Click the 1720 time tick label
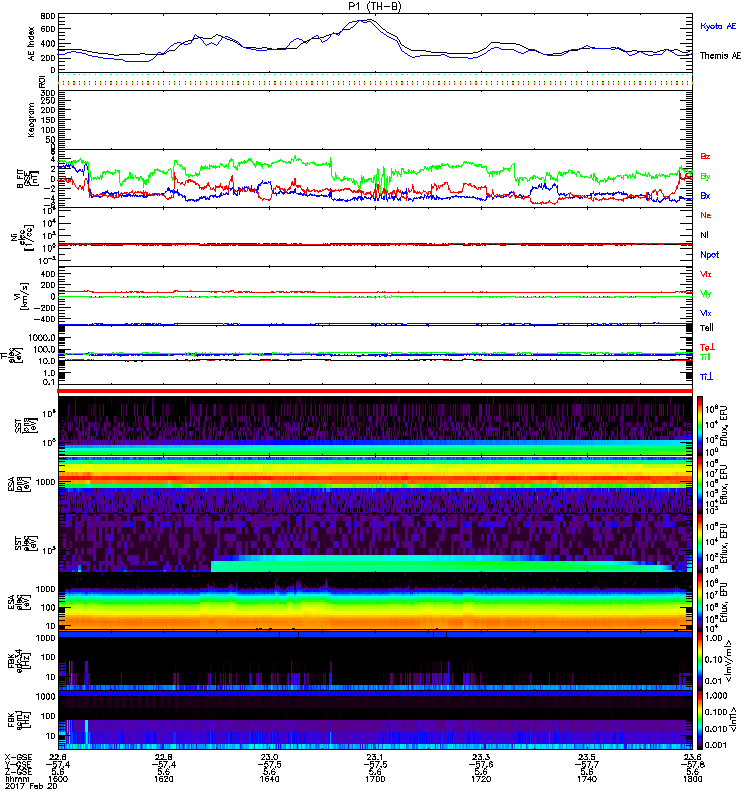Screen dimensions: 750x800 pos(481,779)
